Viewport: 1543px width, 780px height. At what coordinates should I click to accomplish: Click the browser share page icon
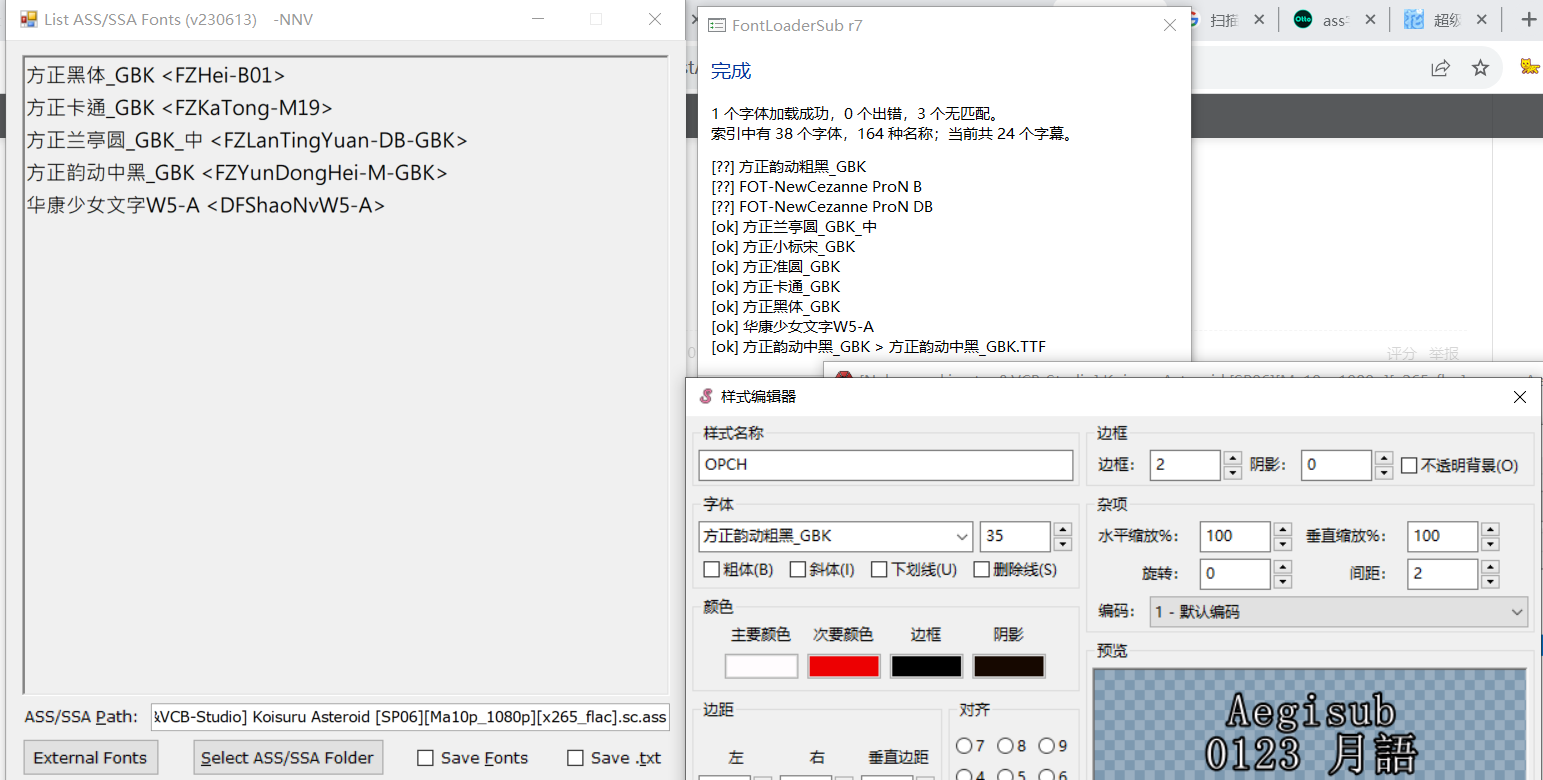(x=1440, y=68)
